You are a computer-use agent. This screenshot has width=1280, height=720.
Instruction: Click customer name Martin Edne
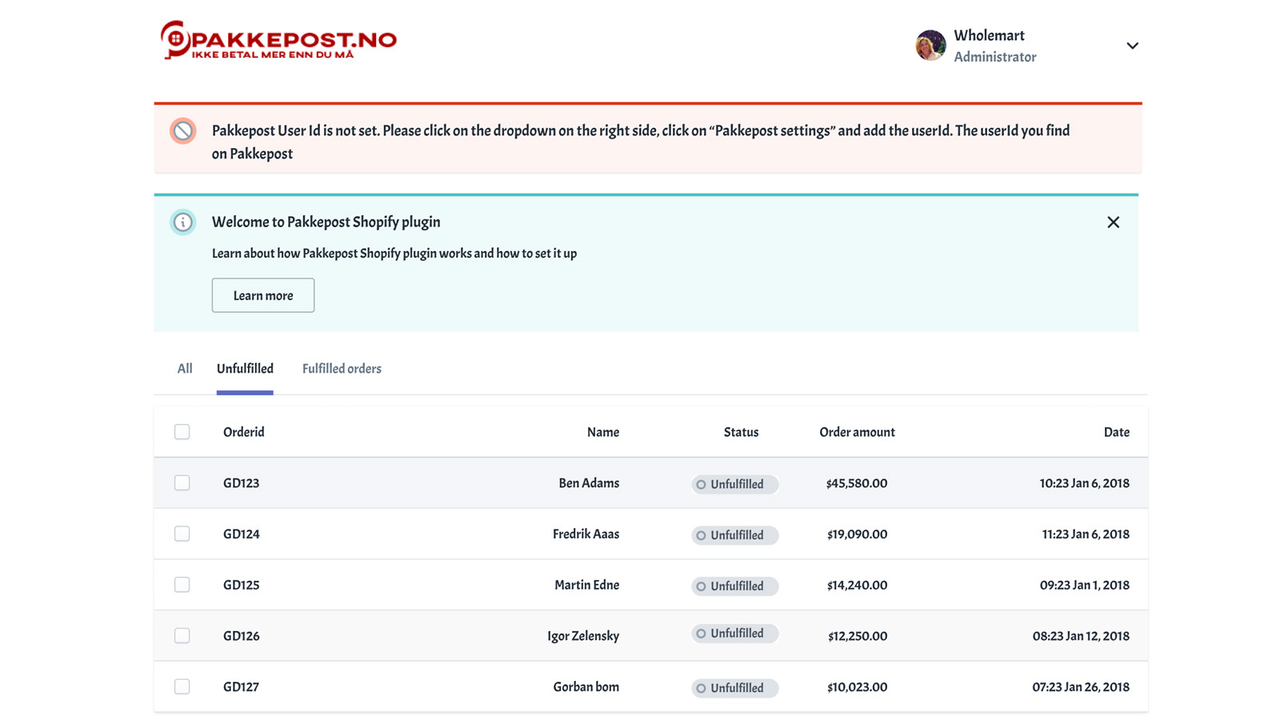point(587,585)
